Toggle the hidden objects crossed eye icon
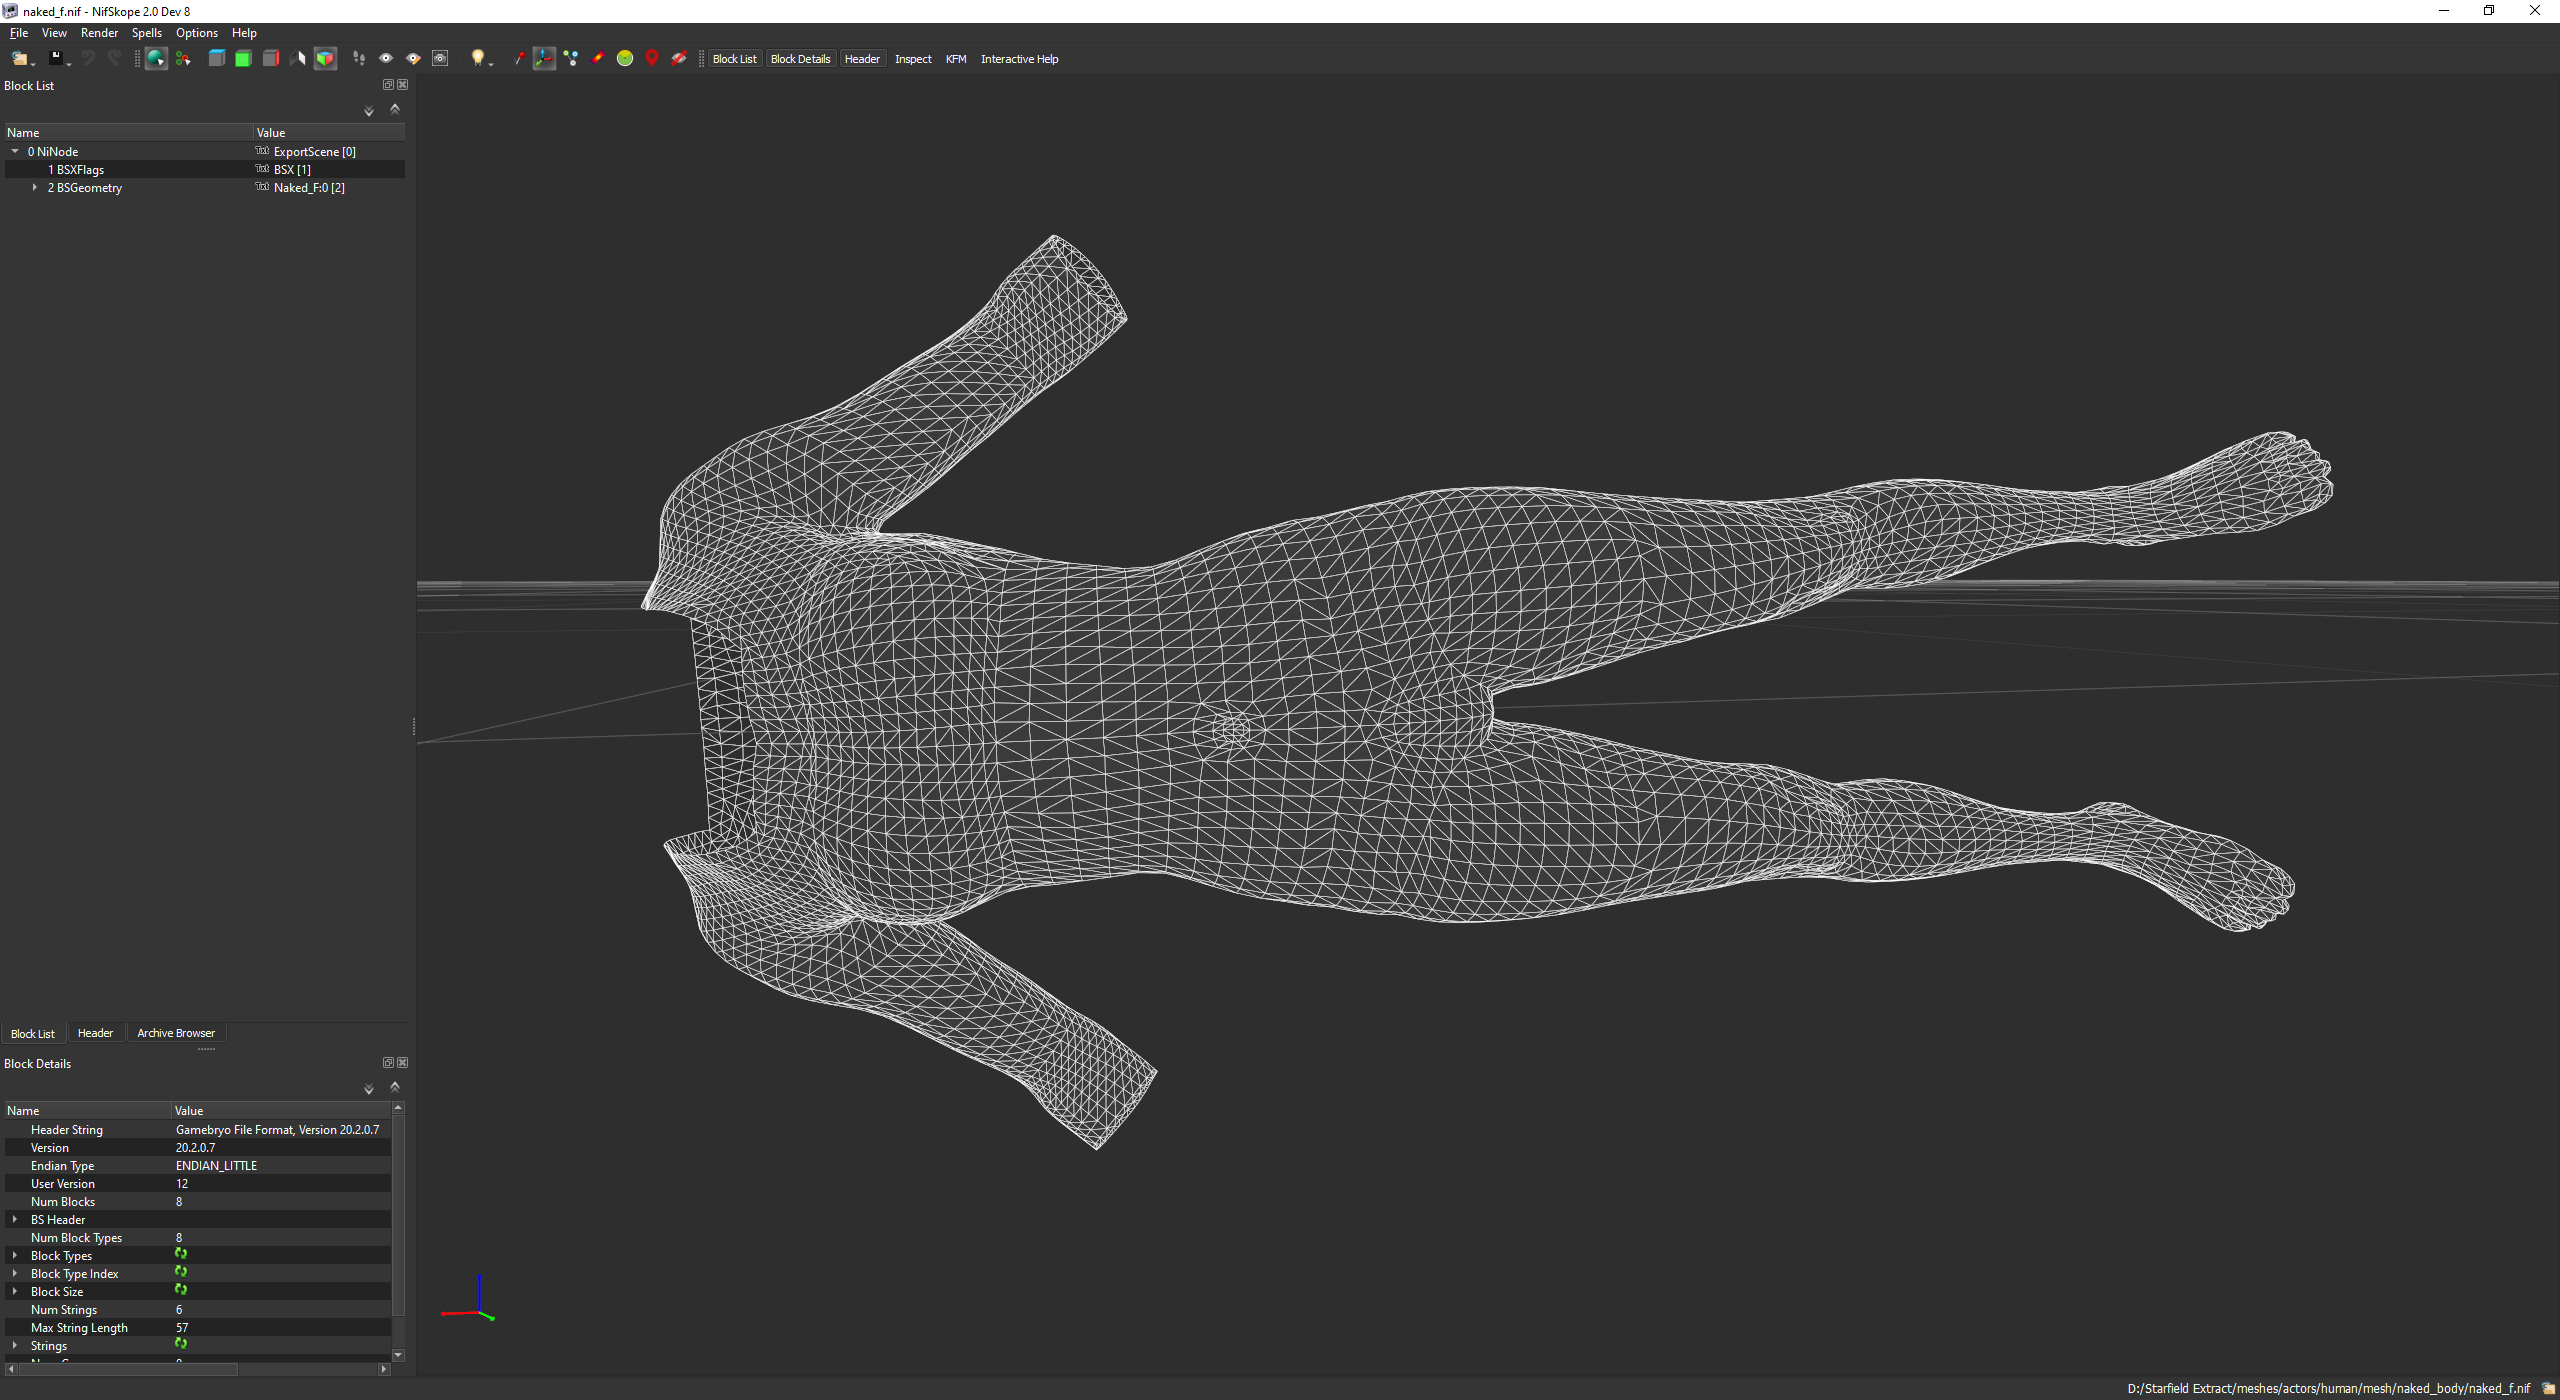Viewport: 2560px width, 1400px height. 679,59
